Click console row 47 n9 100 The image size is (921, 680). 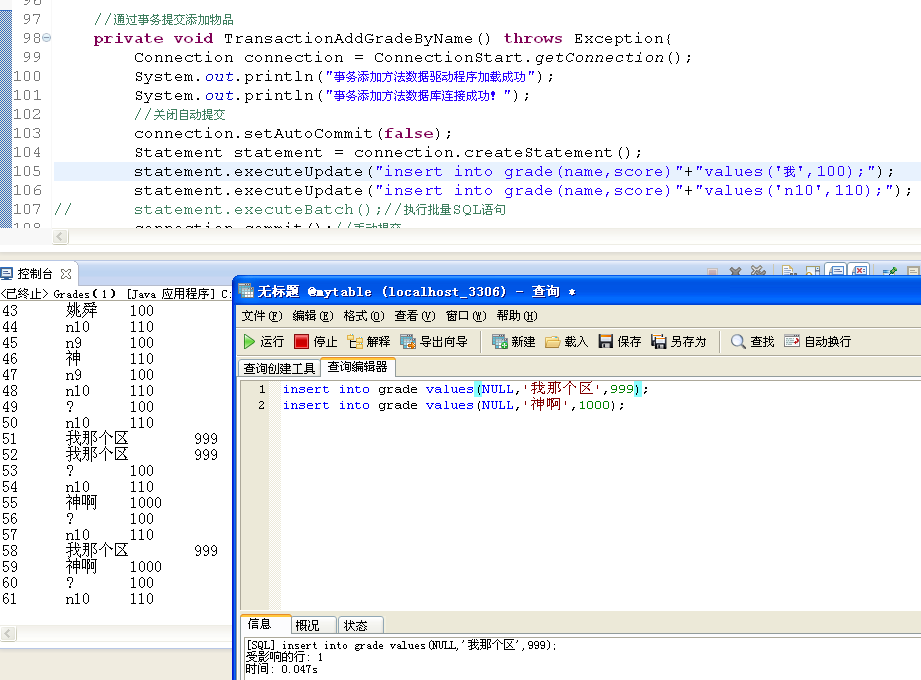[78, 375]
